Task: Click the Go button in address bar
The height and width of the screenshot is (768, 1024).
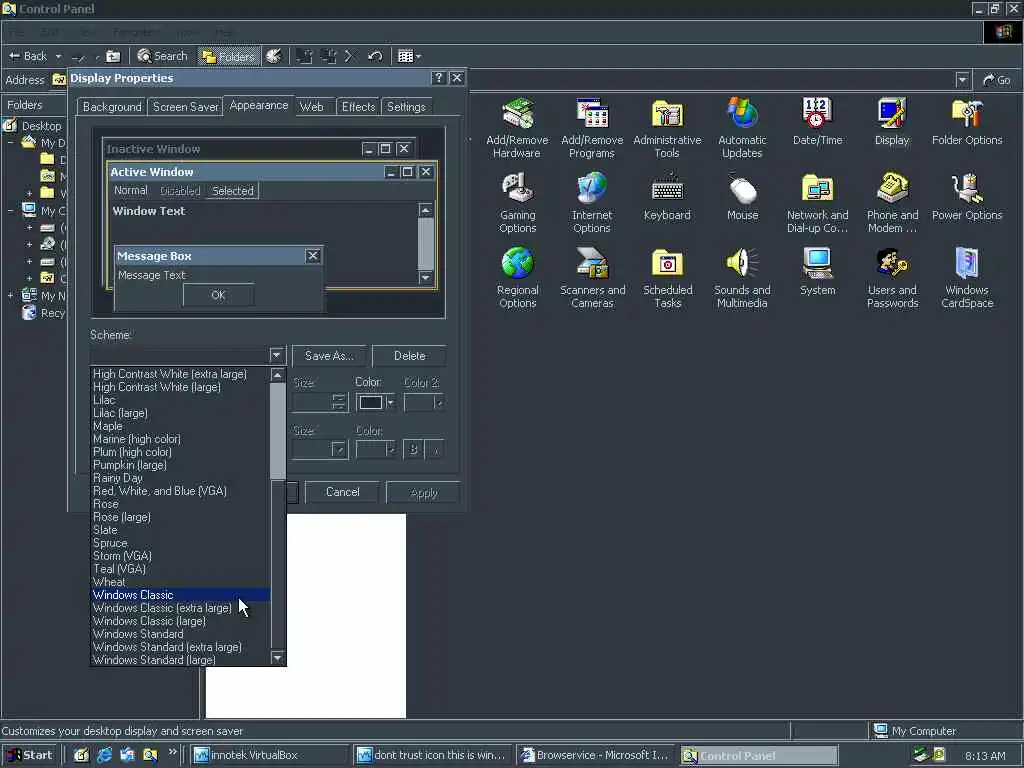Action: [997, 80]
